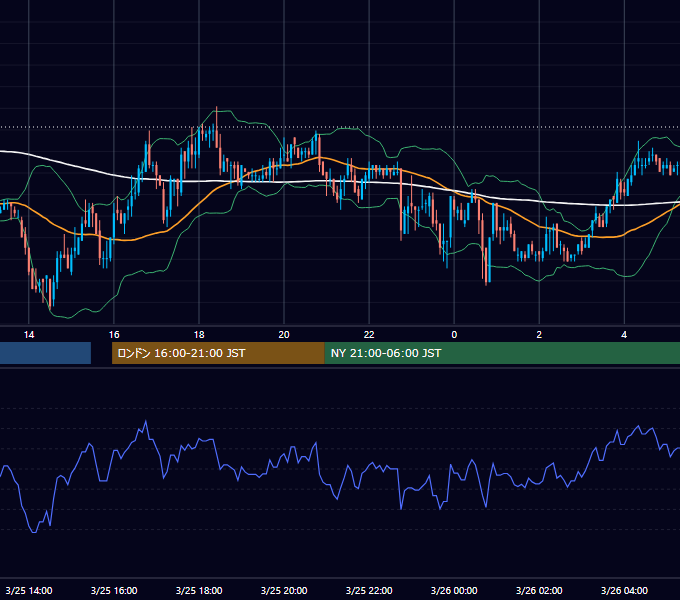Image resolution: width=680 pixels, height=600 pixels.
Task: Select the 18 hour axis label
Action: [199, 335]
